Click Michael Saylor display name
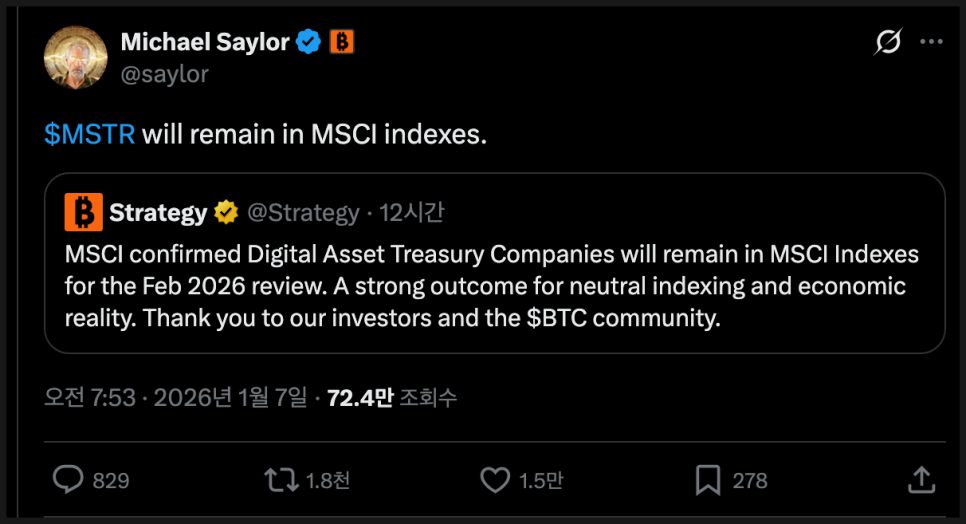This screenshot has width=966, height=524. tap(205, 42)
